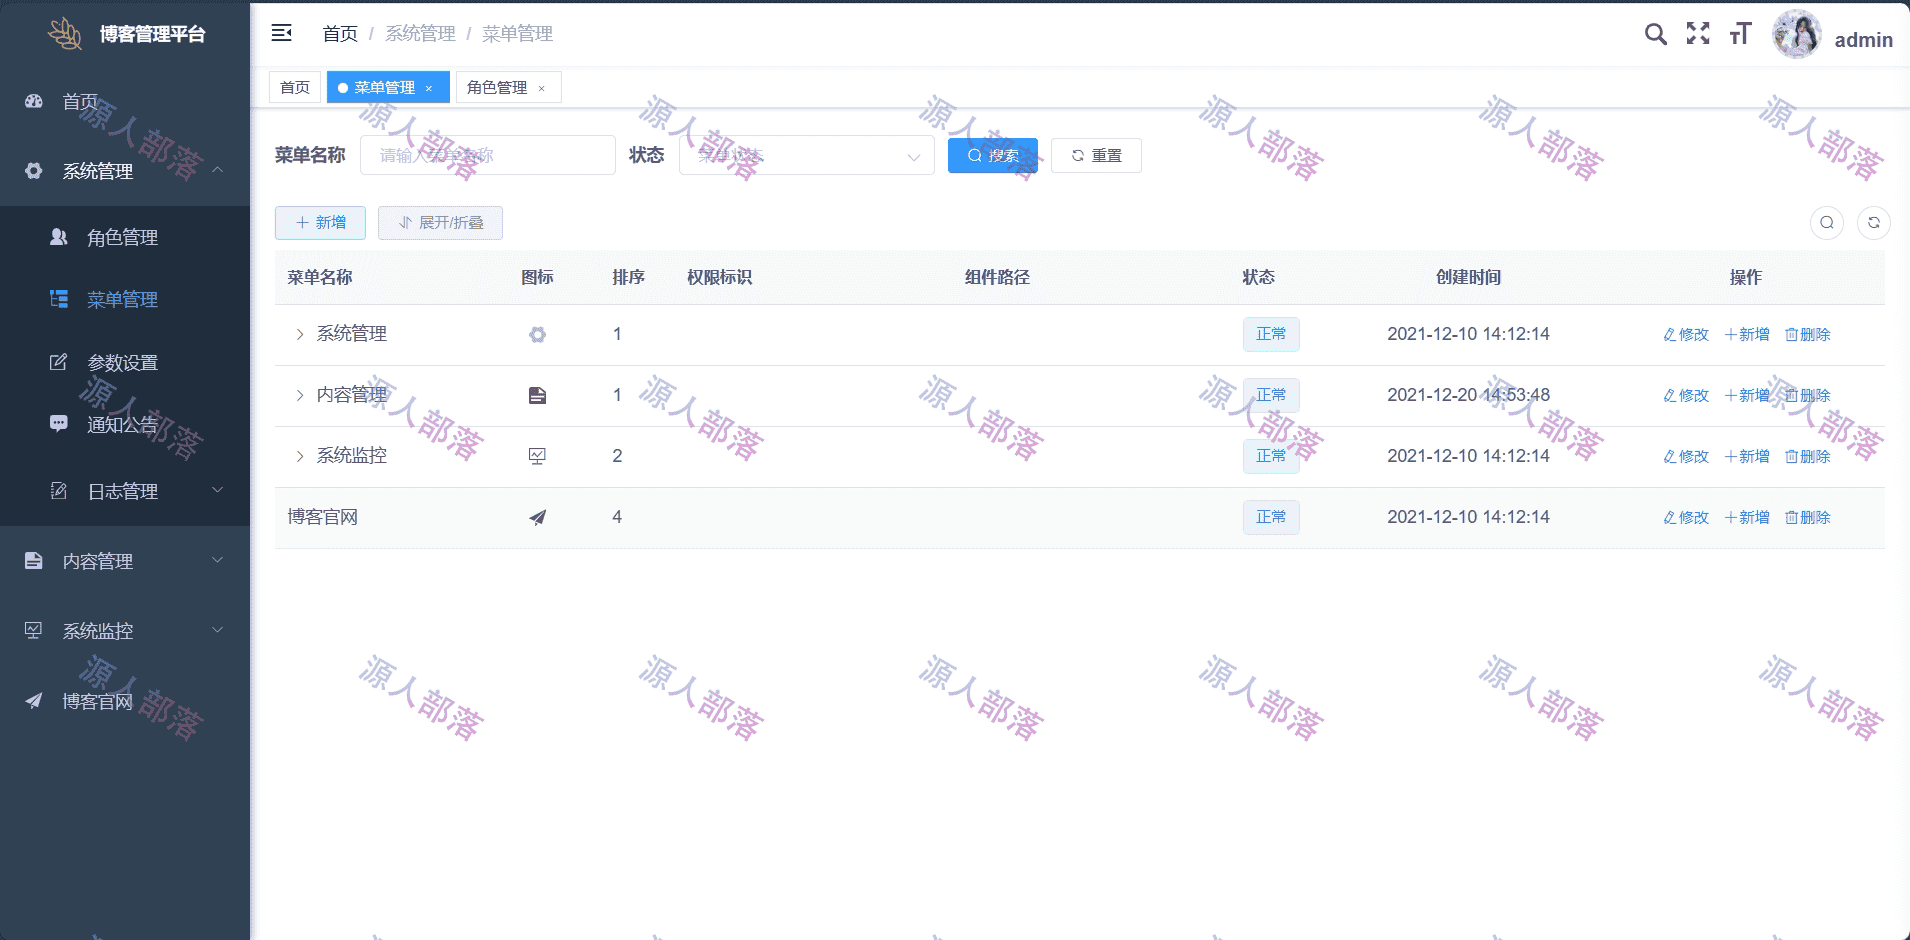Click the 权限标识 column header
This screenshot has width=1910, height=940.
[719, 277]
